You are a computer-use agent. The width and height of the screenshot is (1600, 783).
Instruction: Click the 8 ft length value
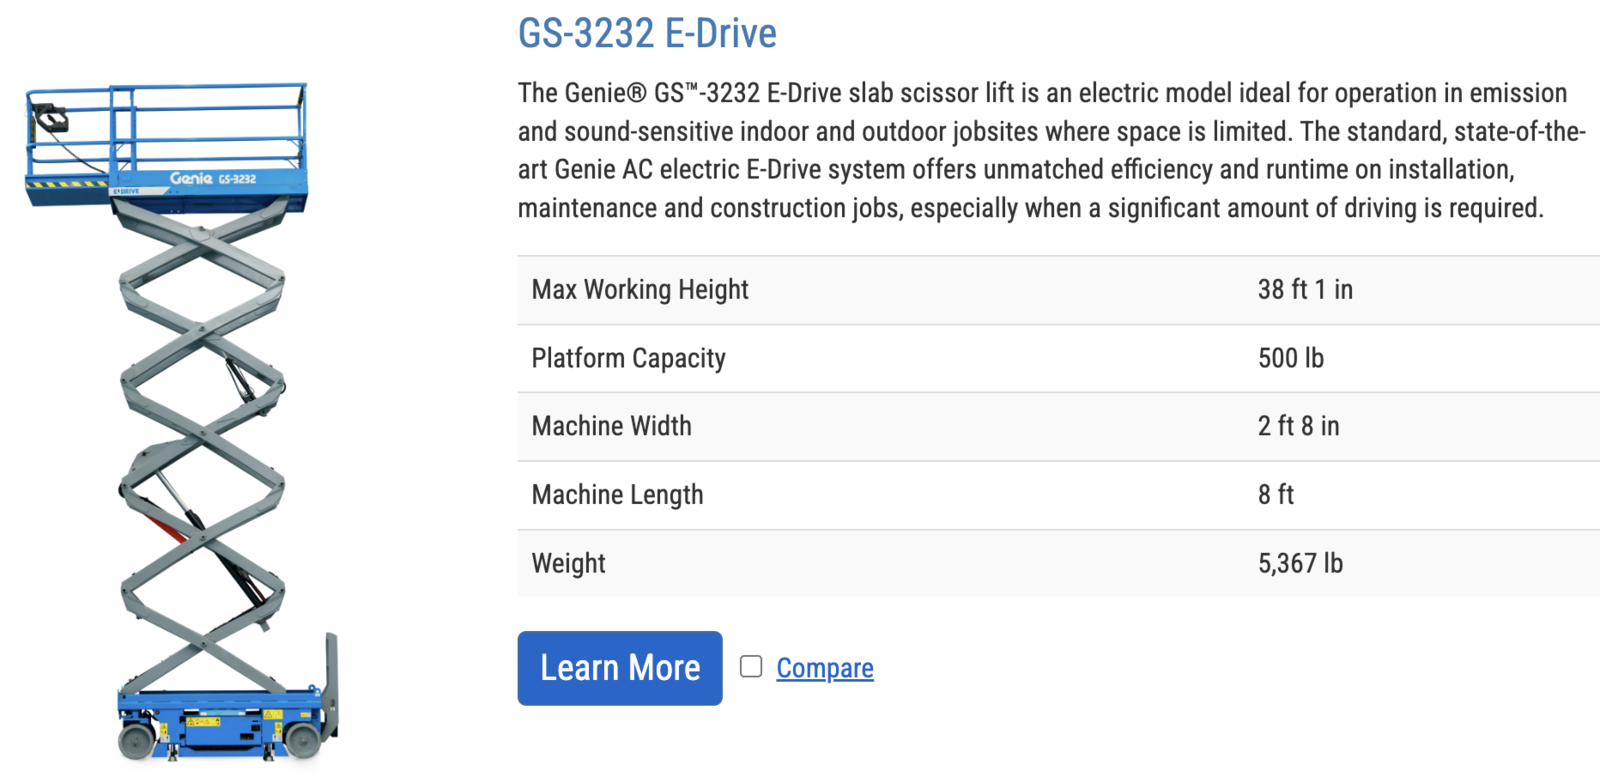click(x=1275, y=495)
